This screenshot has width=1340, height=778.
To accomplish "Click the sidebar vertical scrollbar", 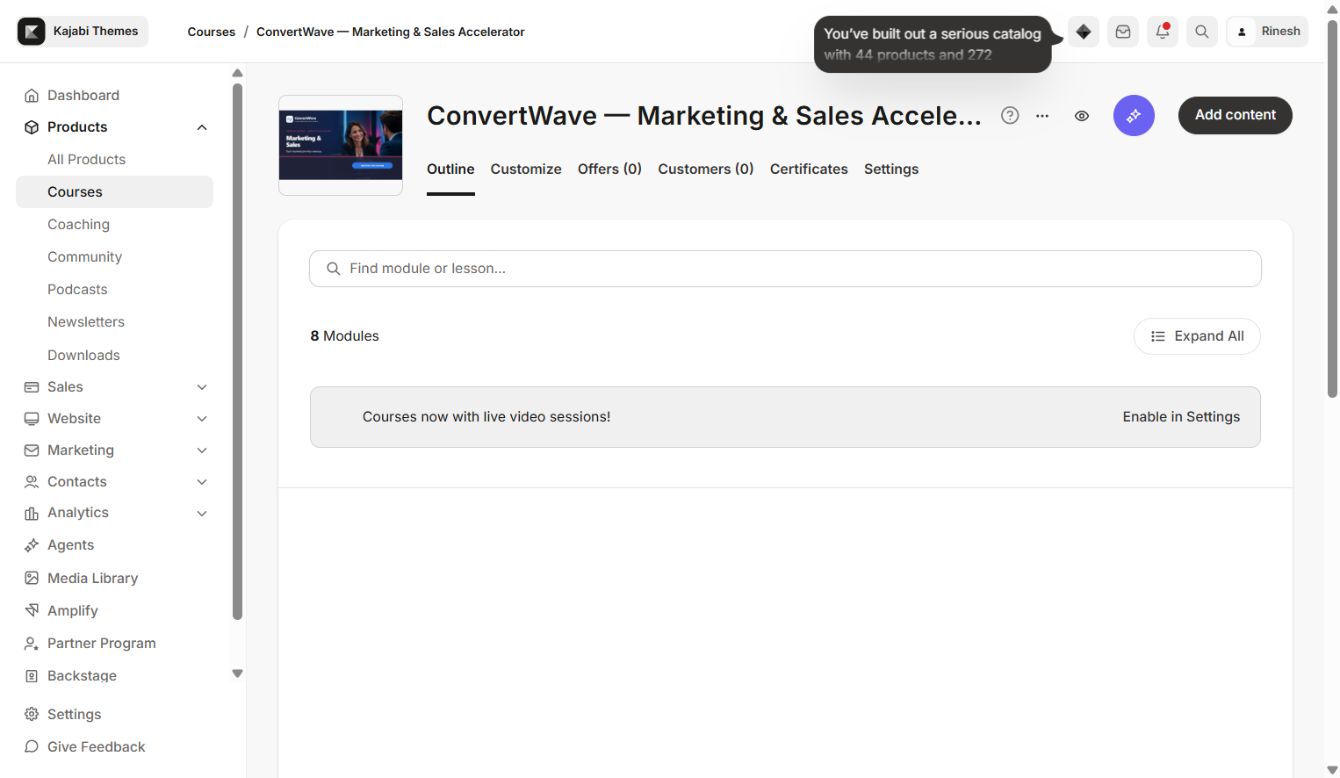I will (x=237, y=350).
